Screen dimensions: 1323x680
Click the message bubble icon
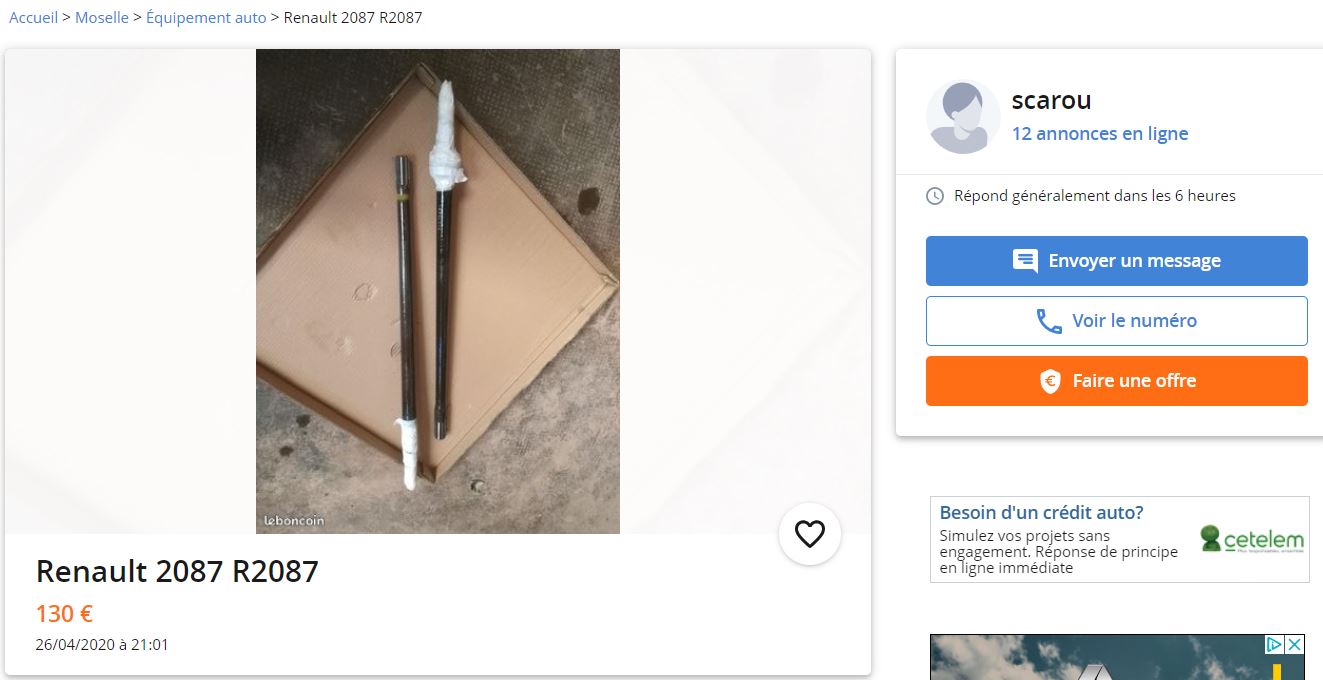pyautogui.click(x=1025, y=261)
